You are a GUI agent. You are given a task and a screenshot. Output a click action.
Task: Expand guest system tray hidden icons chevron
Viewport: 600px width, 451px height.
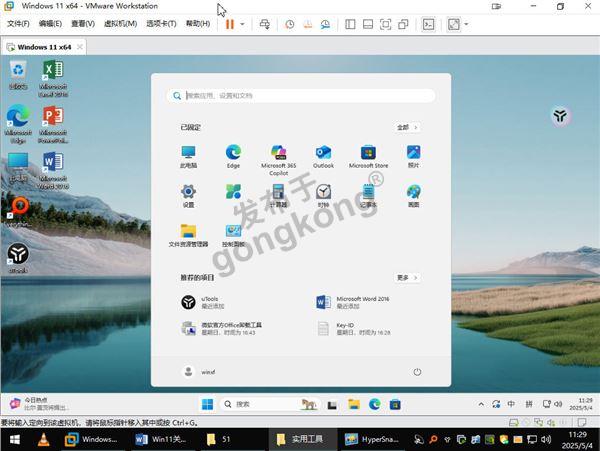click(x=481, y=404)
